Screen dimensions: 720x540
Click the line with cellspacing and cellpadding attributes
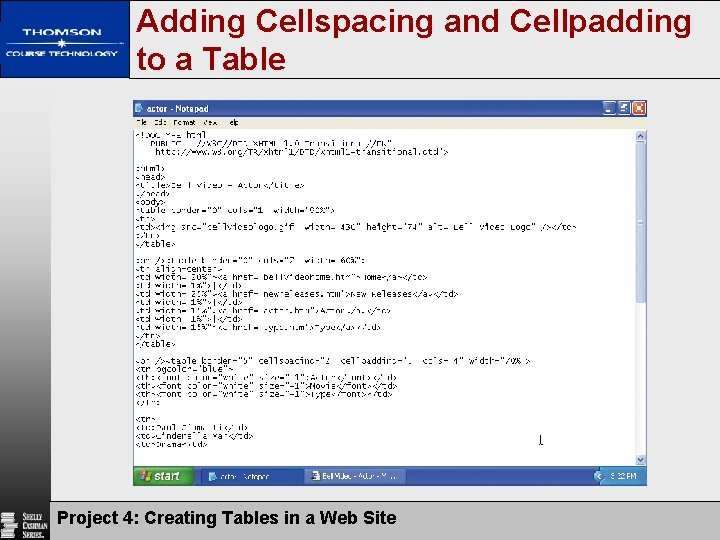(333, 361)
